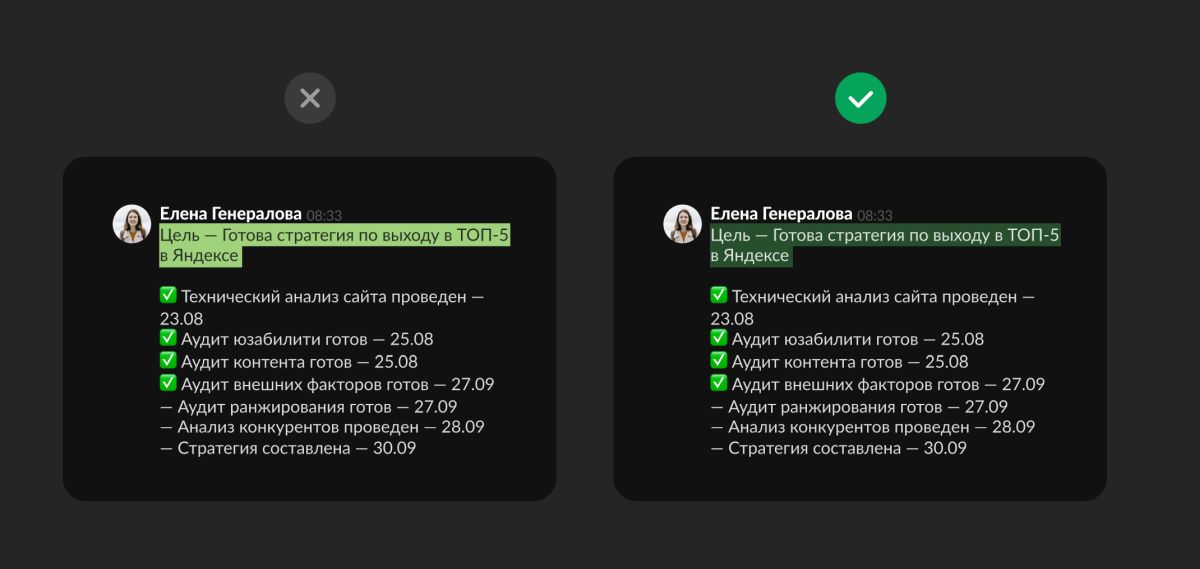This screenshot has width=1200, height=569.
Task: Click Elena's avatar in the right card
Action: (683, 224)
